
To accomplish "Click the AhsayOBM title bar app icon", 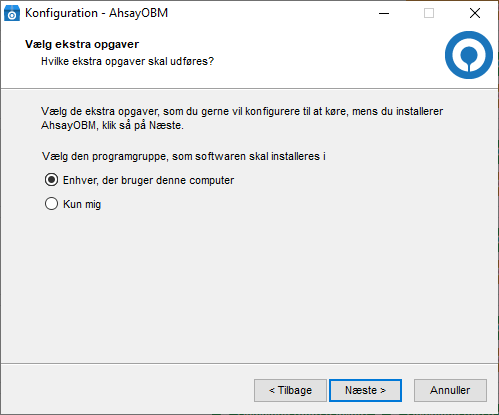I will coord(12,13).
